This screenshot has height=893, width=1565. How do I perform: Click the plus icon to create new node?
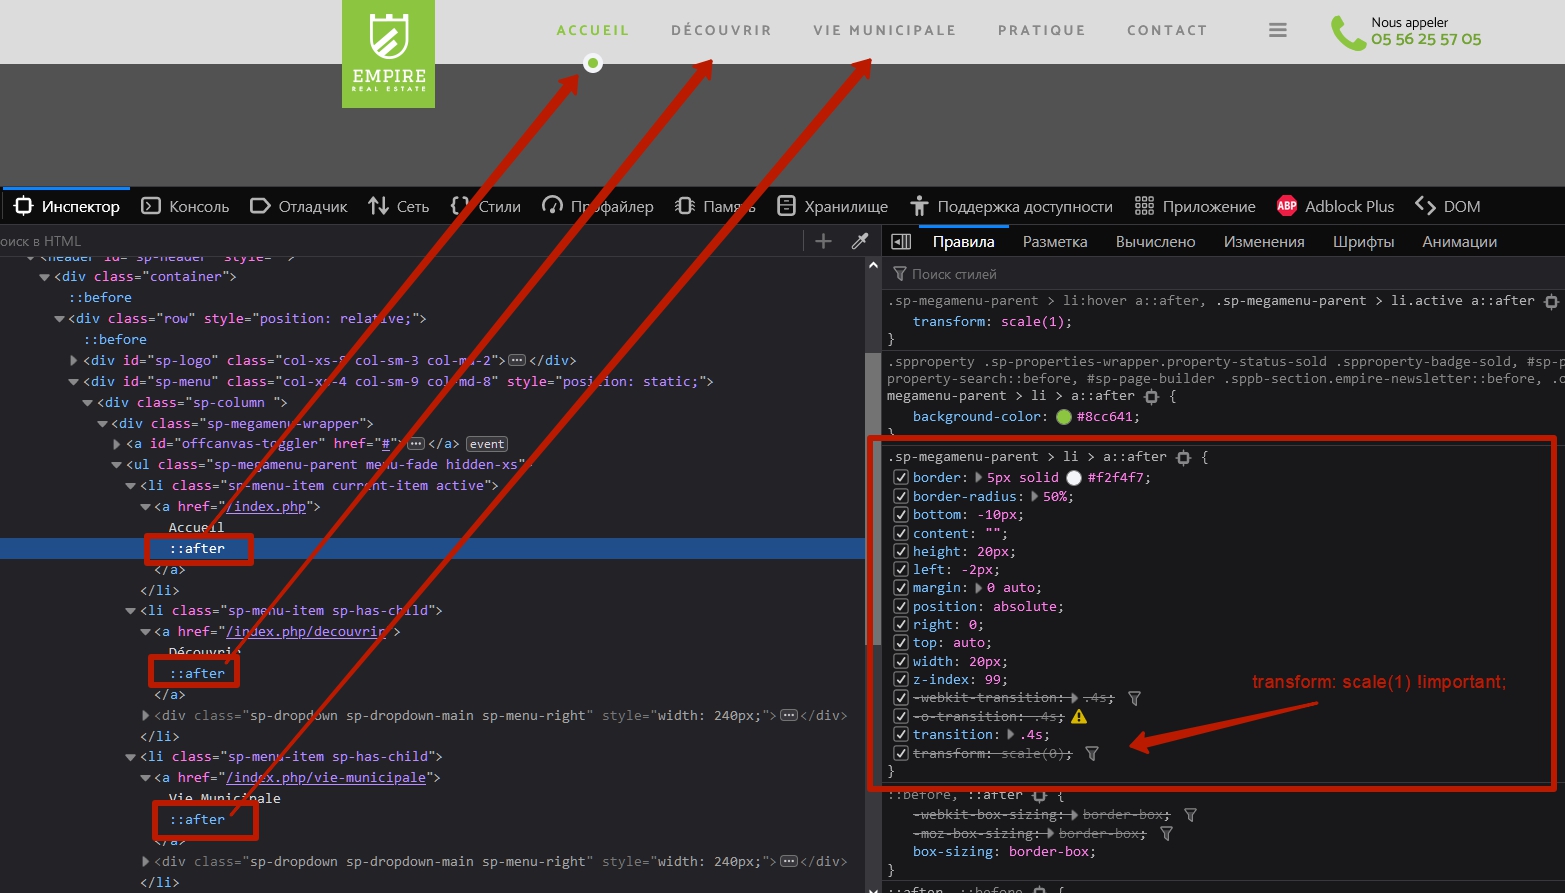(x=823, y=241)
